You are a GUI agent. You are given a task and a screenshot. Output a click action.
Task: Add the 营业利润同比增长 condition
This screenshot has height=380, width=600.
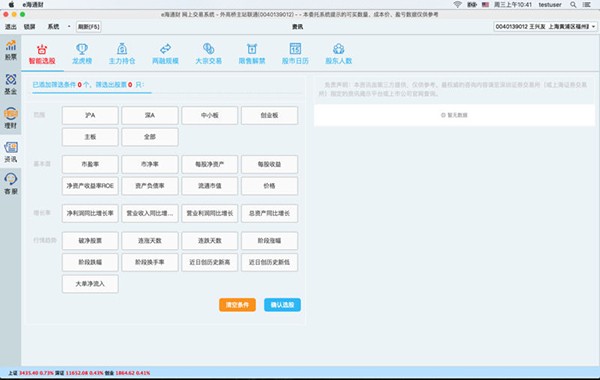(209, 213)
